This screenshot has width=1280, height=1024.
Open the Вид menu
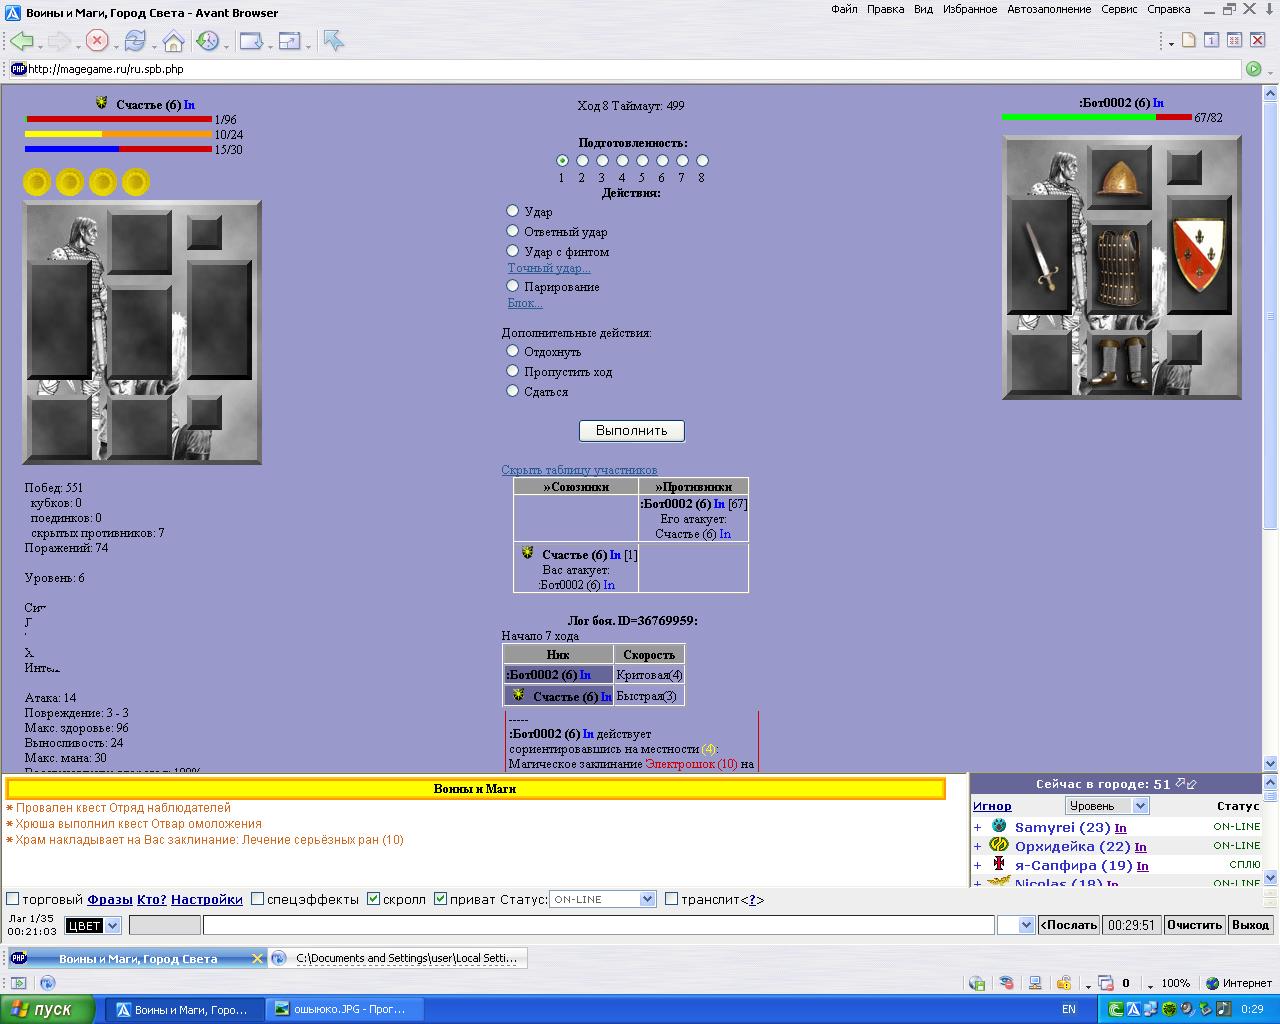coord(923,9)
